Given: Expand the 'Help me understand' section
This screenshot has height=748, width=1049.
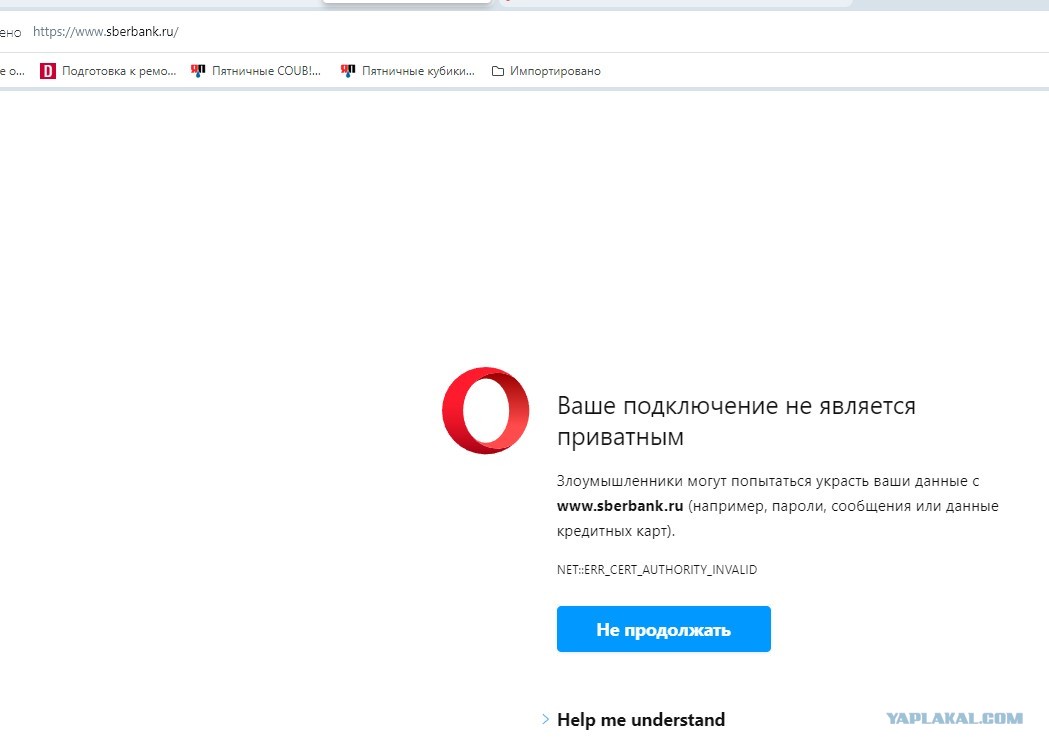Looking at the screenshot, I should [x=633, y=720].
